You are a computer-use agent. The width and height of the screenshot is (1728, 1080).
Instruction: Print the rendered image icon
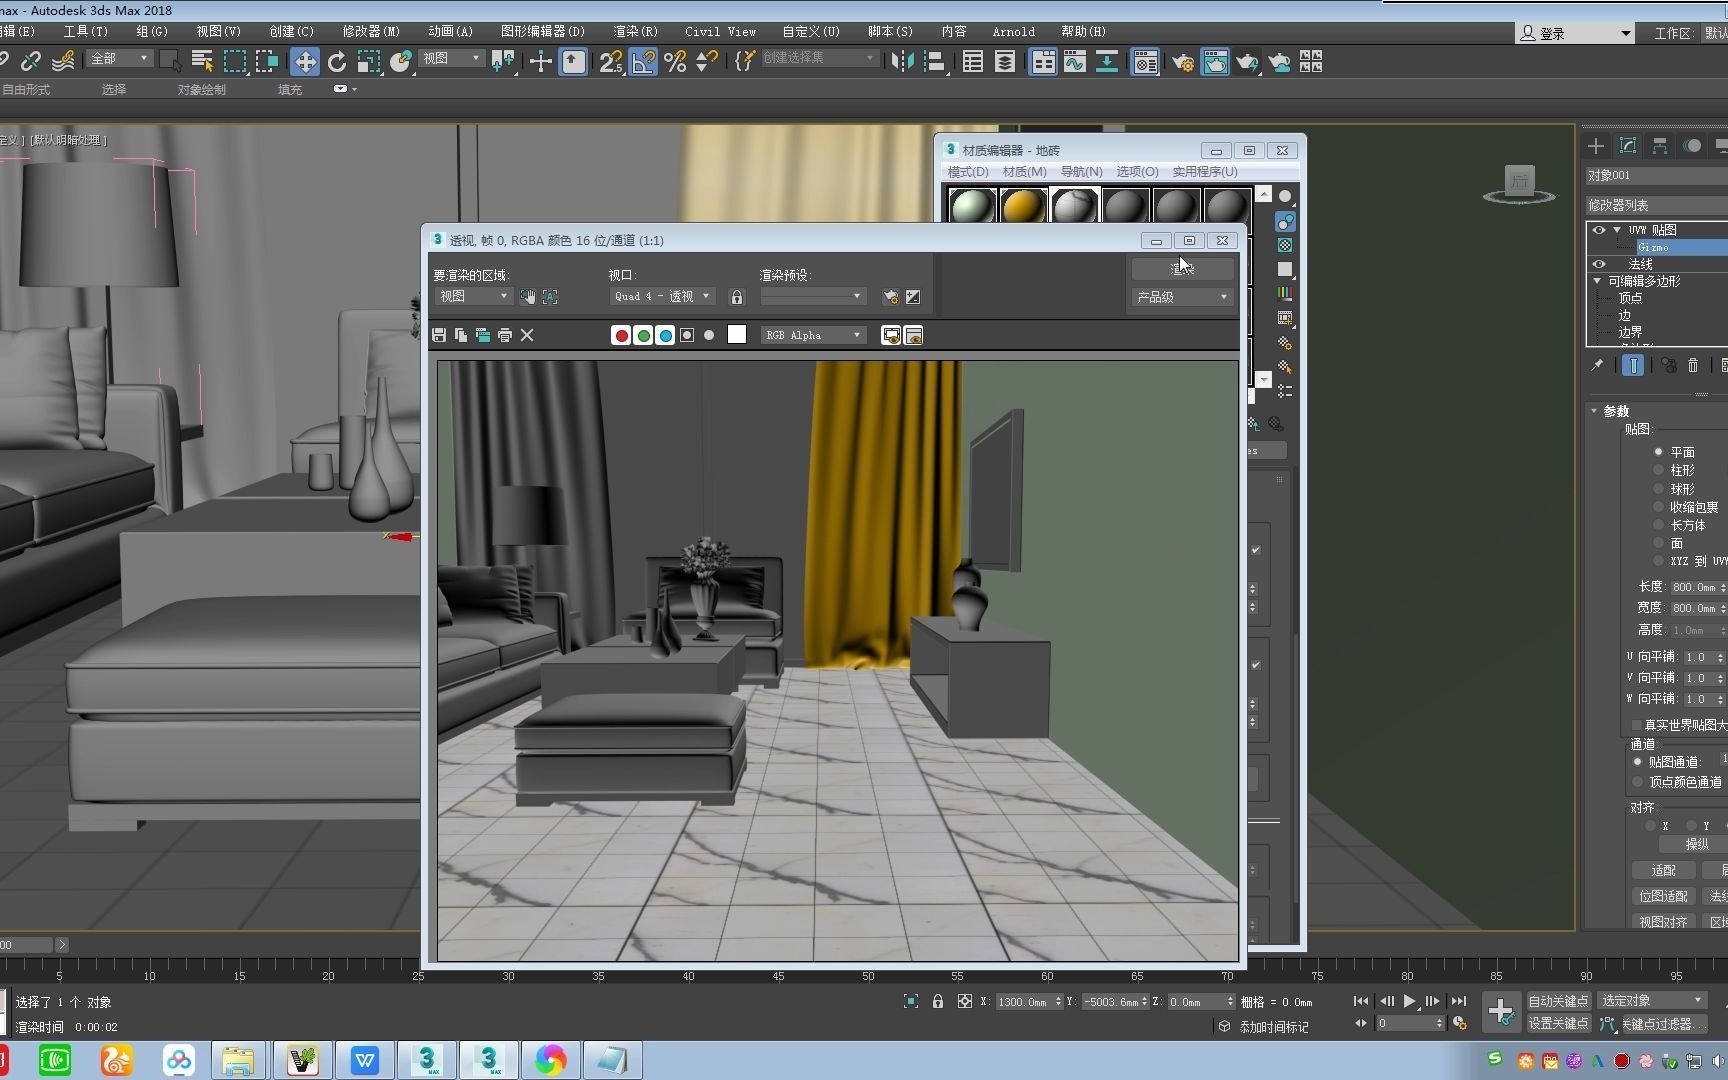pyautogui.click(x=505, y=335)
